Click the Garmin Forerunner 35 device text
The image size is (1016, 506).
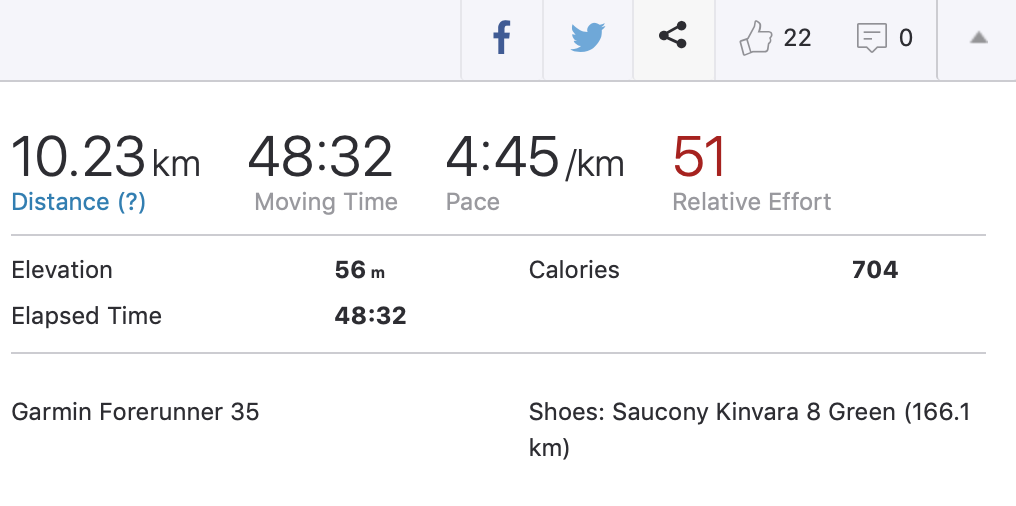tap(135, 412)
